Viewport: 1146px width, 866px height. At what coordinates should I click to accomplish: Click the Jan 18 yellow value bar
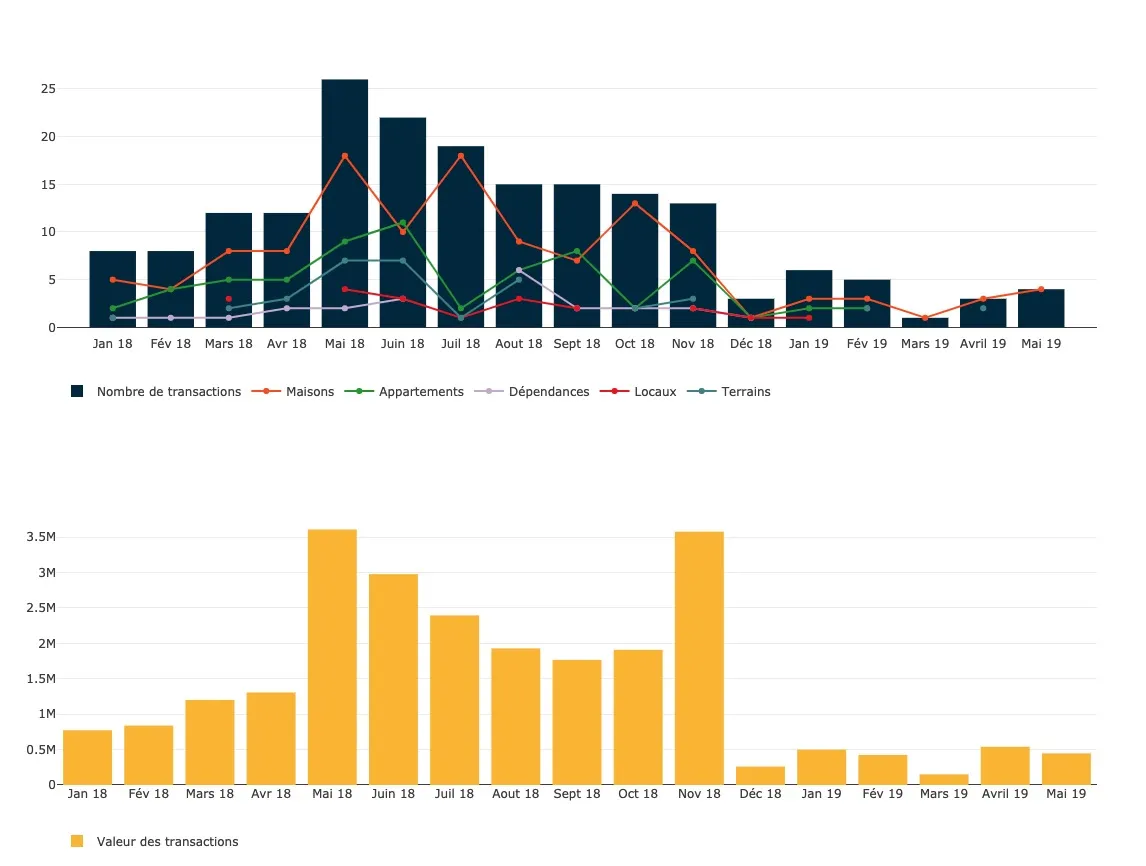(88, 757)
